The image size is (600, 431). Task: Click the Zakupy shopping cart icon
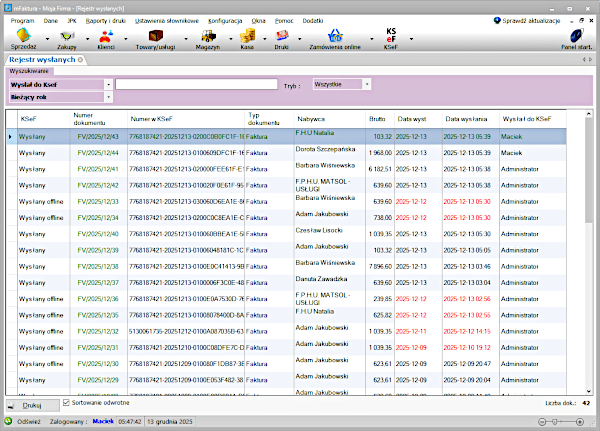point(65,37)
